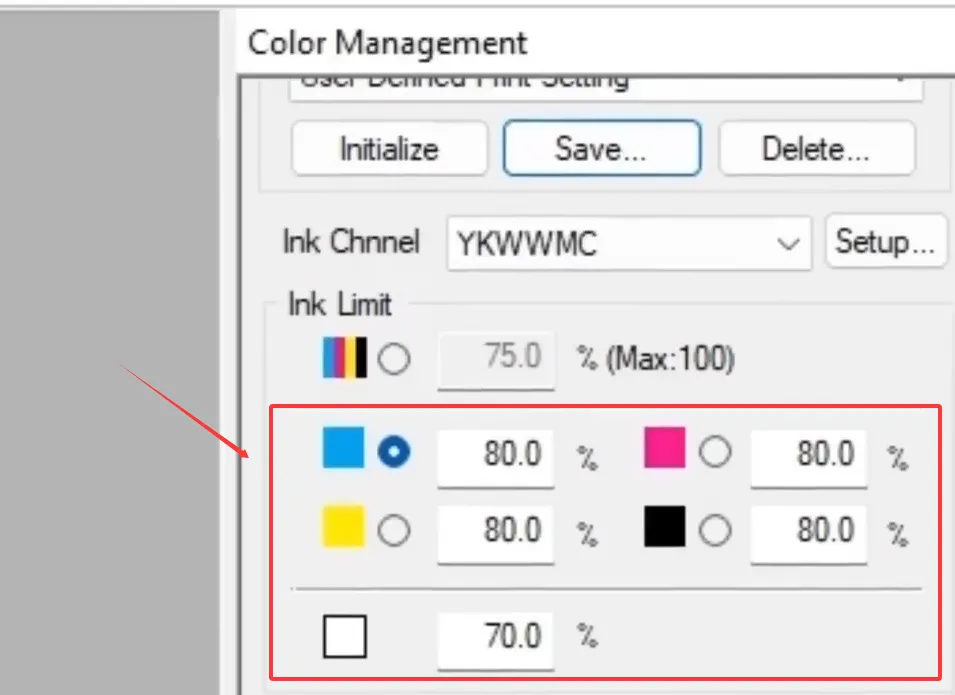The height and width of the screenshot is (695, 955).
Task: Click the User Defined Print Setting dropdown
Action: click(605, 80)
